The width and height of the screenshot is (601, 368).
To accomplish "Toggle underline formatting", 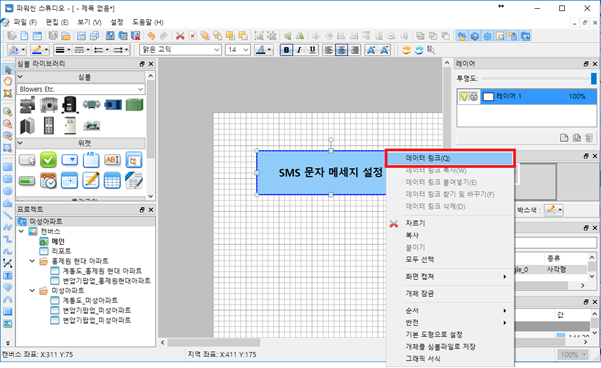I will click(312, 50).
